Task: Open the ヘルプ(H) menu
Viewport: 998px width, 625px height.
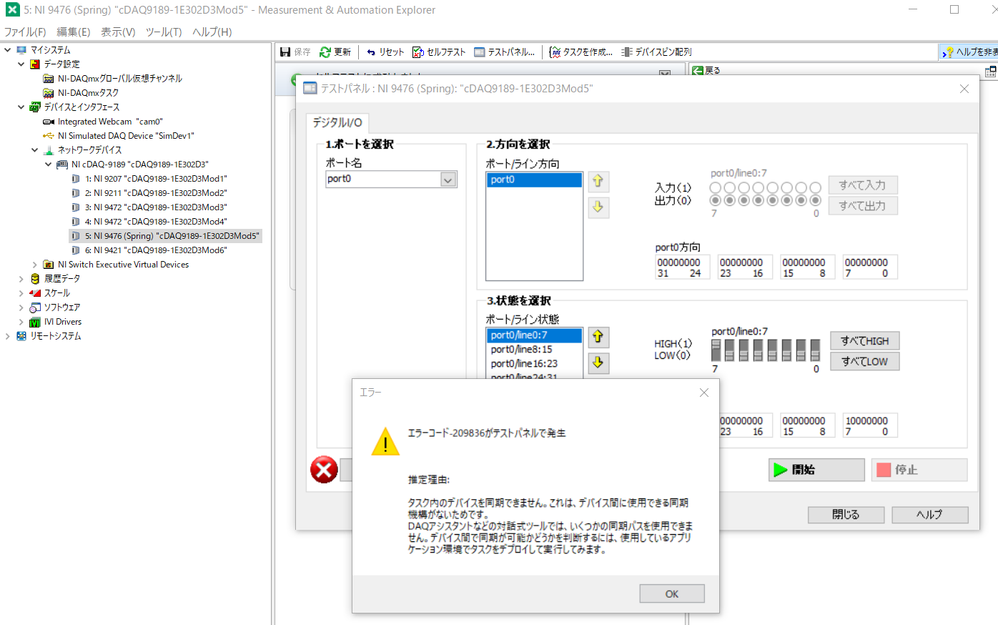Action: [212, 32]
